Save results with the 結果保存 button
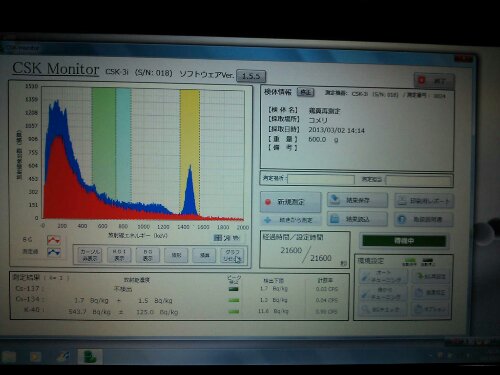 point(358,200)
